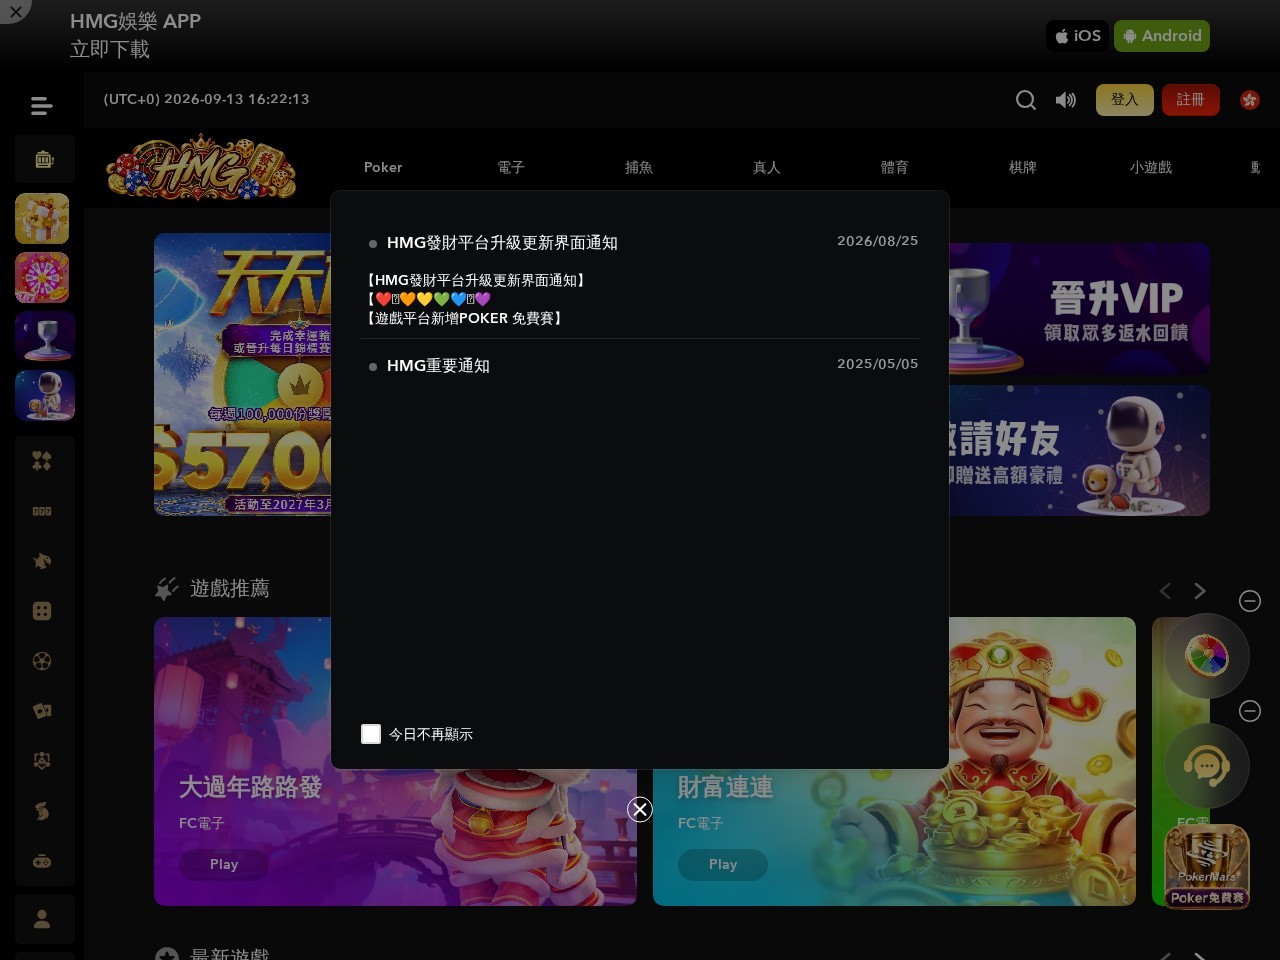Mute sound with the speaker icon
1280x960 pixels.
pyautogui.click(x=1066, y=100)
